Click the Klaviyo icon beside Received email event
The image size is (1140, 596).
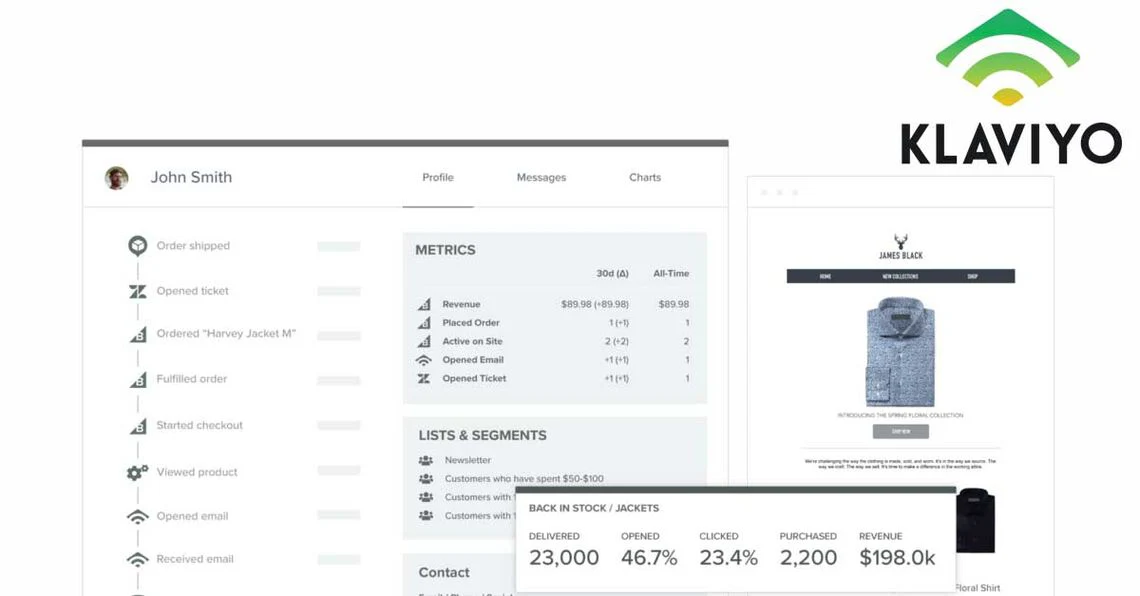137,560
